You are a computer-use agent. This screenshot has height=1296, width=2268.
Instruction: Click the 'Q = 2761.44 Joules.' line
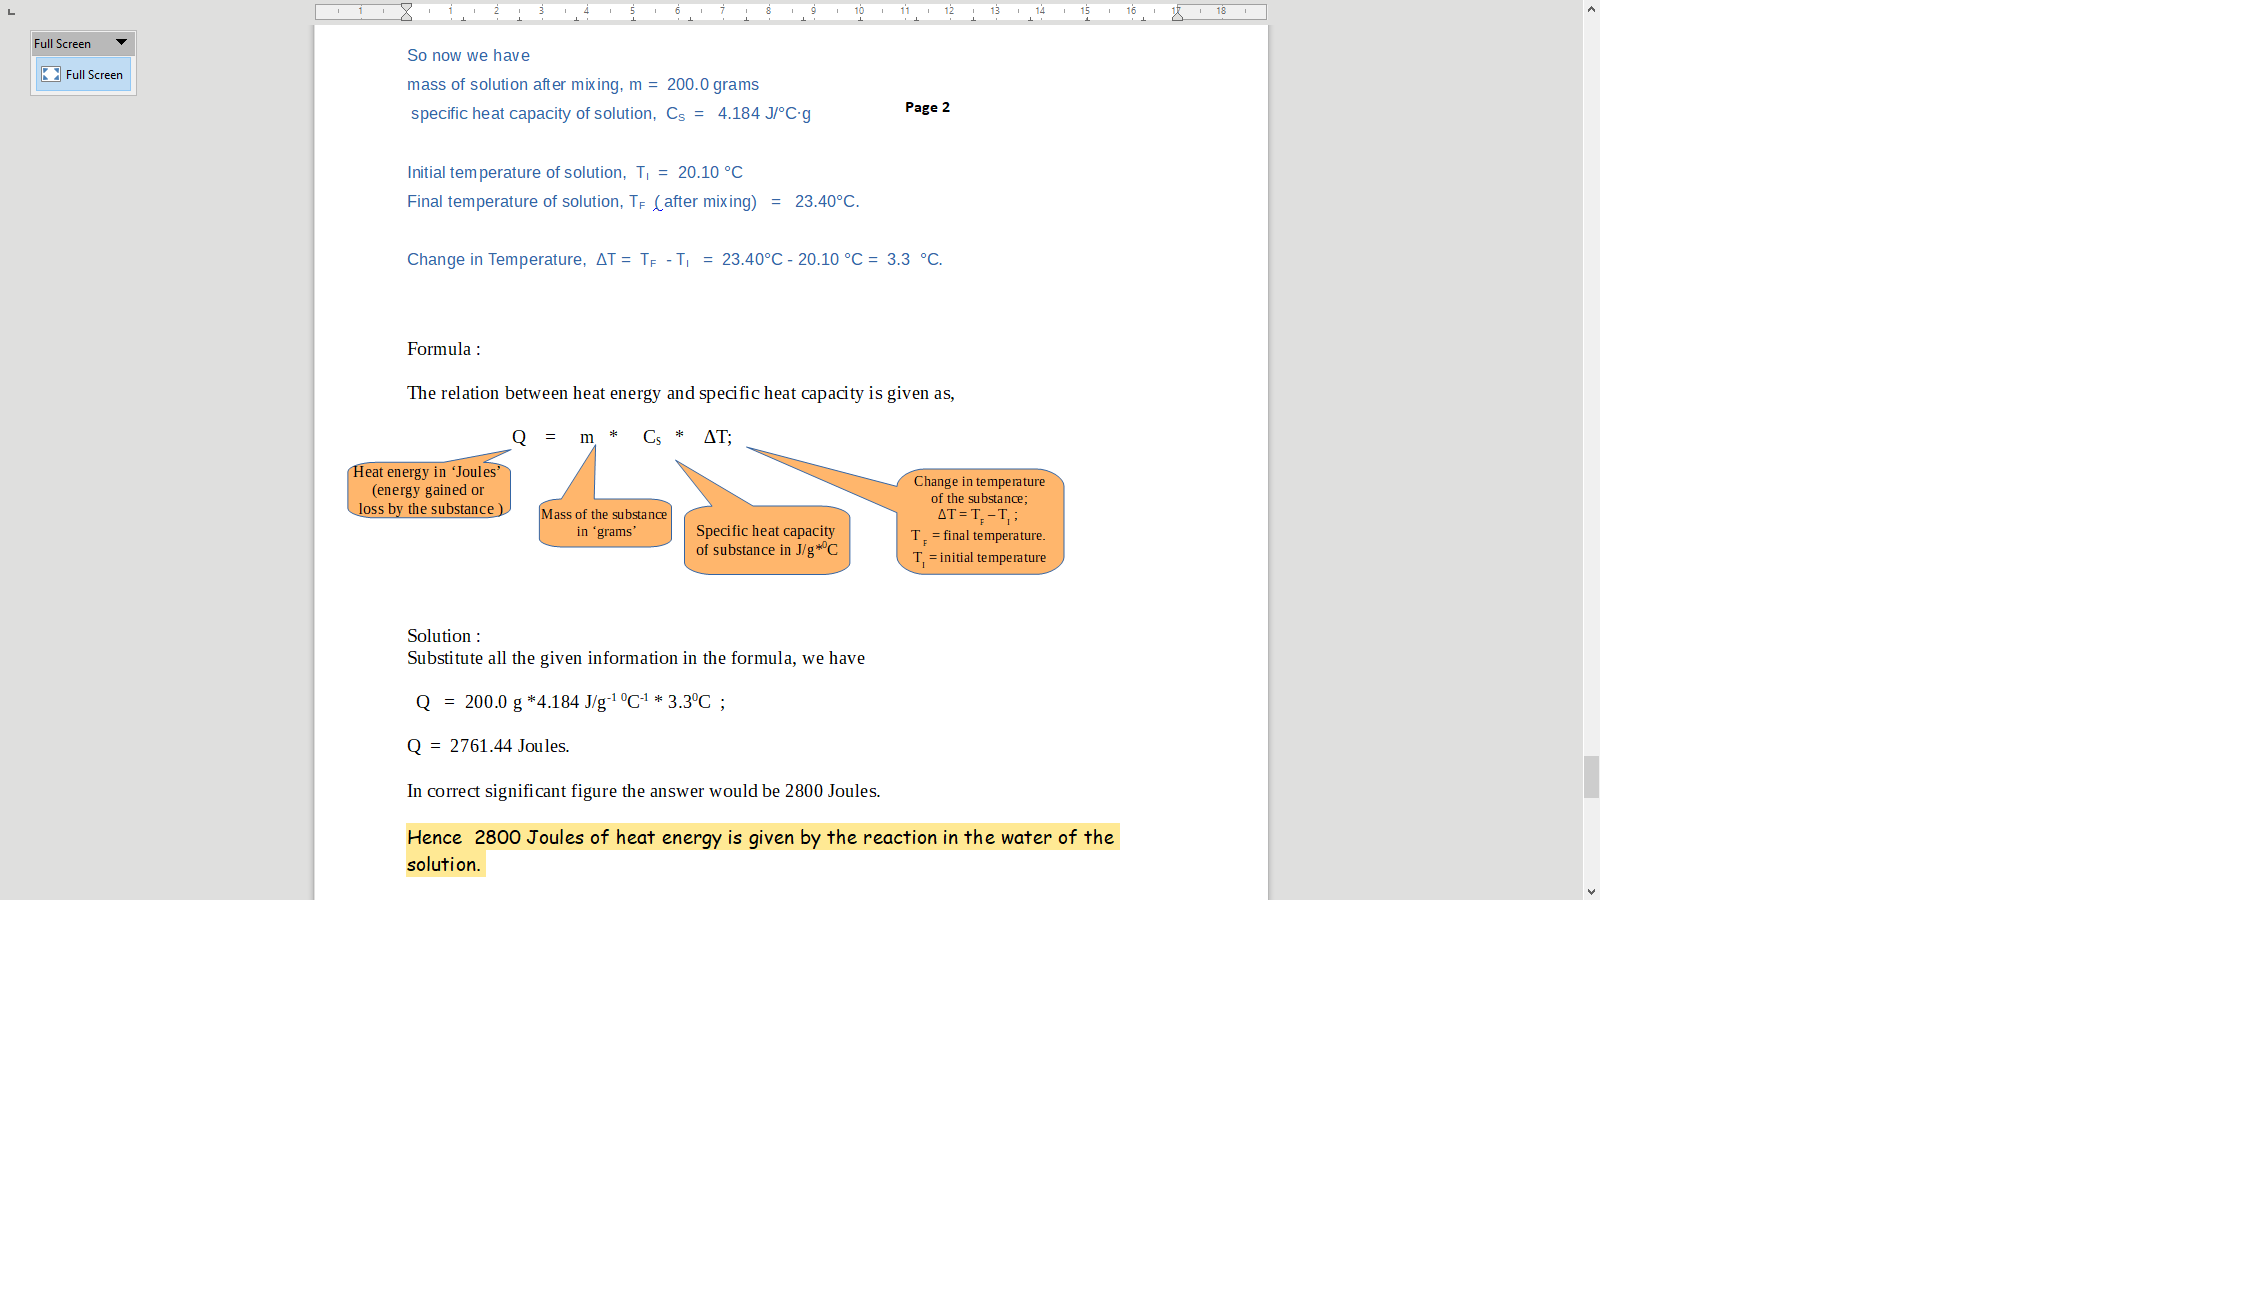click(488, 746)
